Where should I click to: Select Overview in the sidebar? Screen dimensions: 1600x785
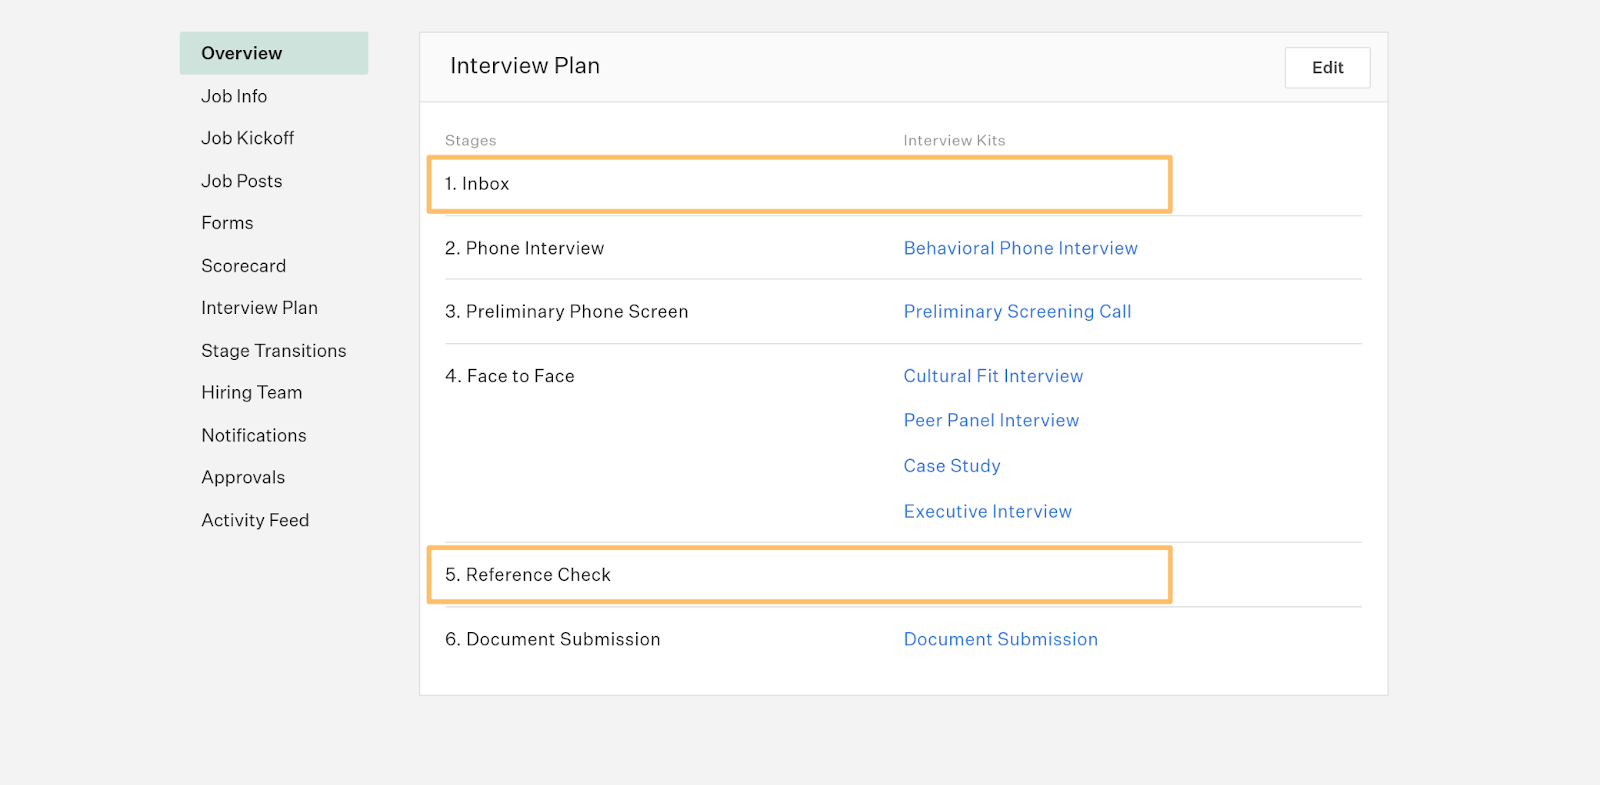coord(242,54)
